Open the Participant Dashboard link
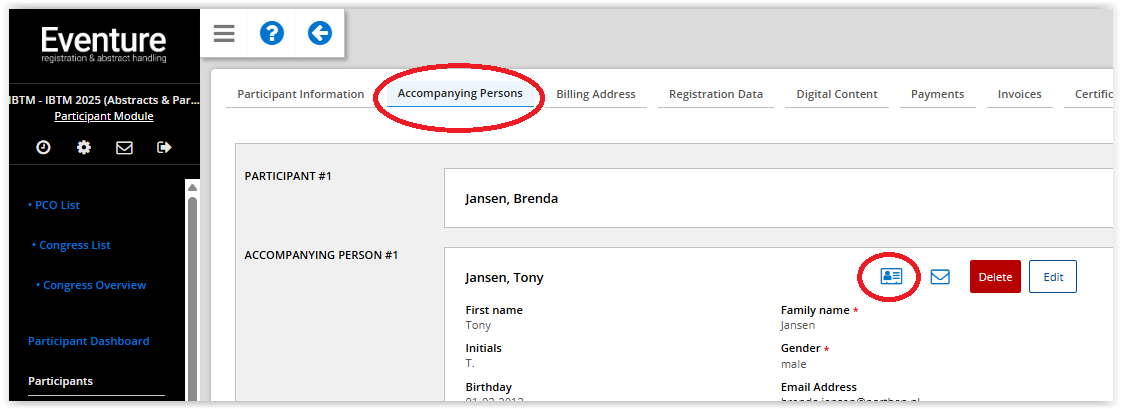This screenshot has height=409, width=1121. point(88,341)
